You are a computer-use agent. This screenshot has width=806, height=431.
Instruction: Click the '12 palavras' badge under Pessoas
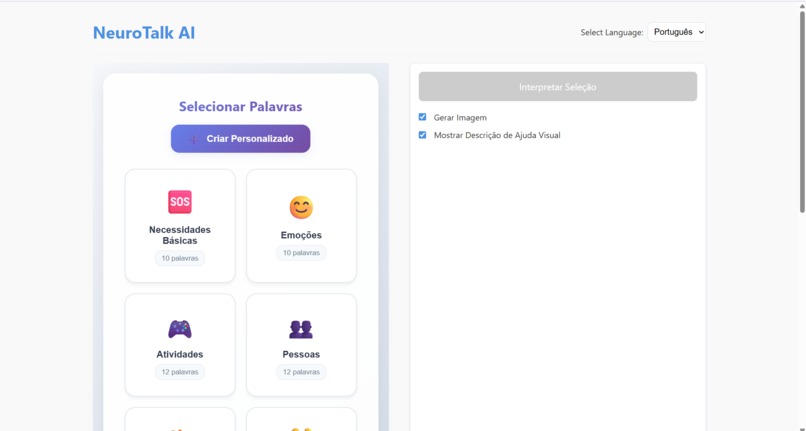(301, 372)
